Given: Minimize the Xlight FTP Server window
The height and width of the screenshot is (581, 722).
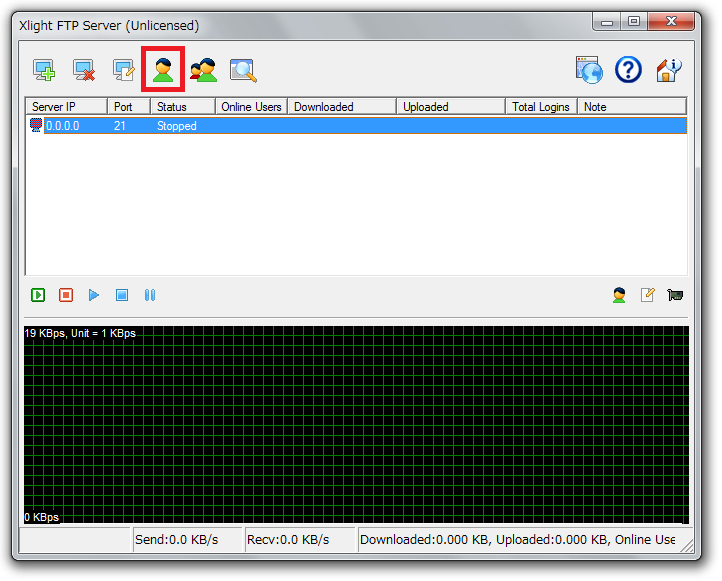Looking at the screenshot, I should click(x=607, y=22).
